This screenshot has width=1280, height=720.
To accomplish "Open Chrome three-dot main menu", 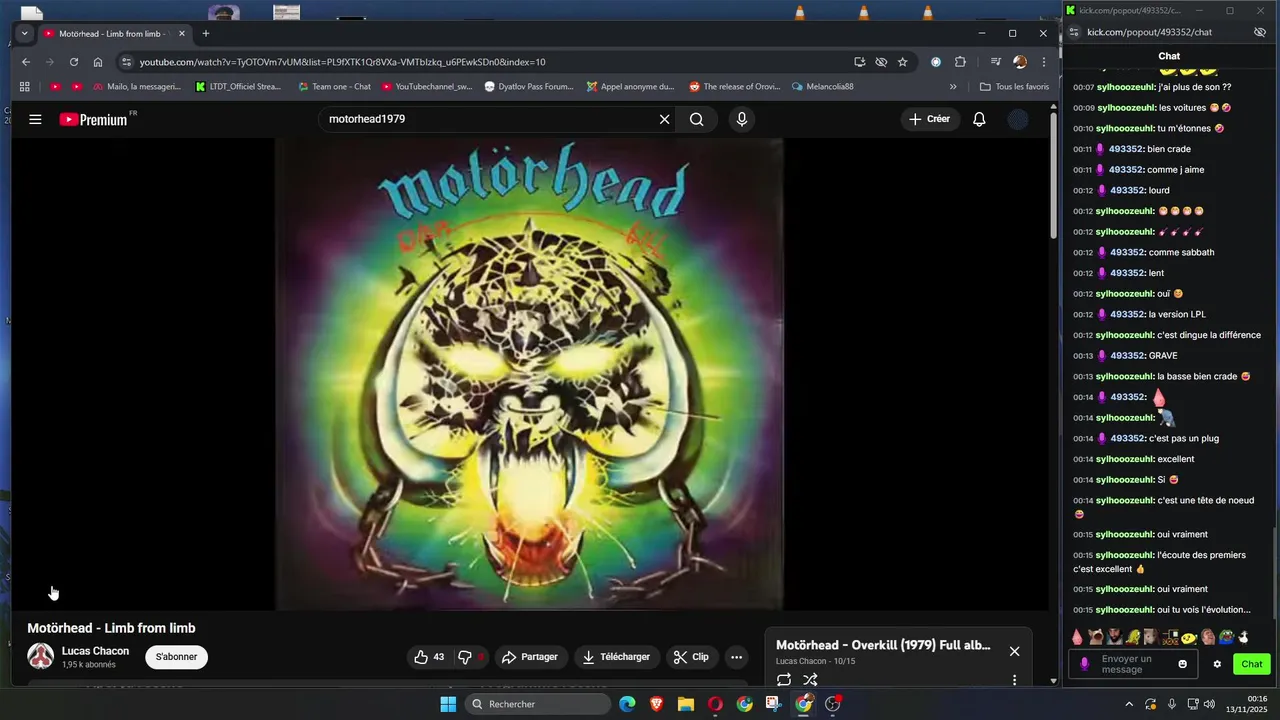I will click(1044, 62).
